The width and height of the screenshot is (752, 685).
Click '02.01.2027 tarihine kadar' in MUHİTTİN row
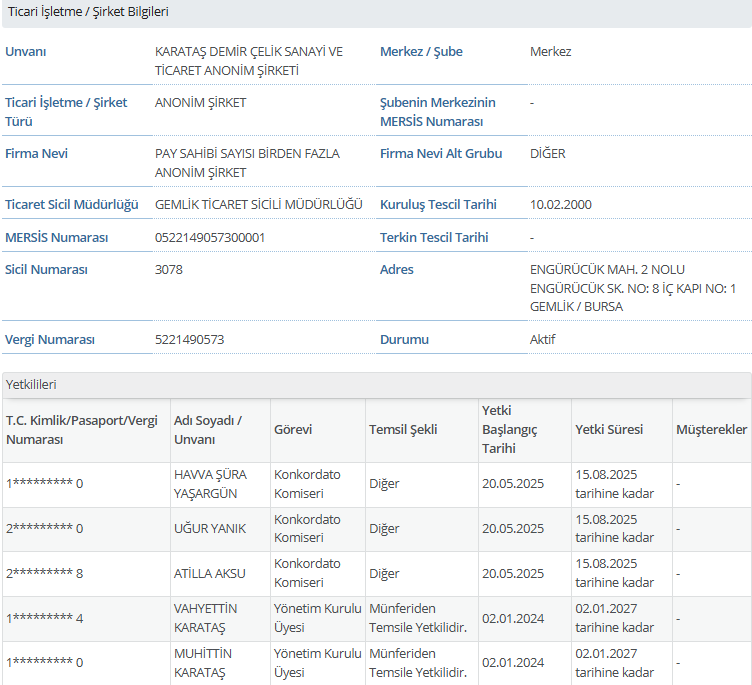coord(614,663)
